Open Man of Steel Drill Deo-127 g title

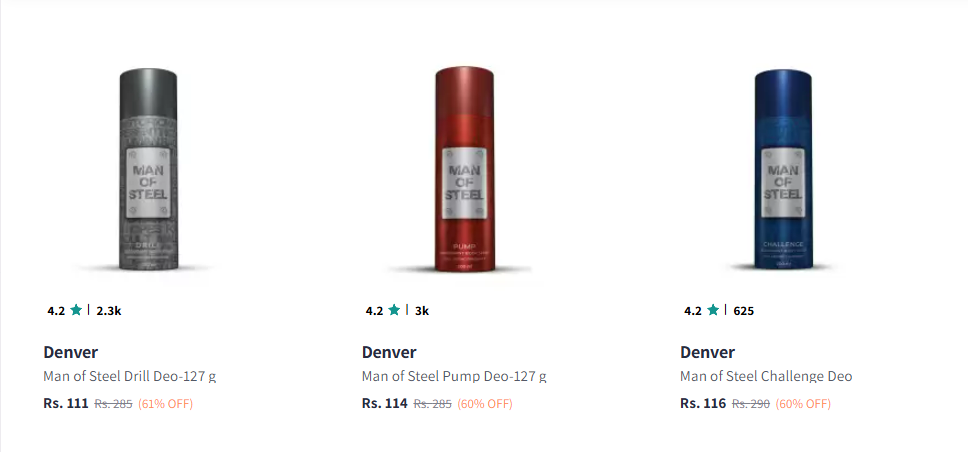tap(130, 376)
